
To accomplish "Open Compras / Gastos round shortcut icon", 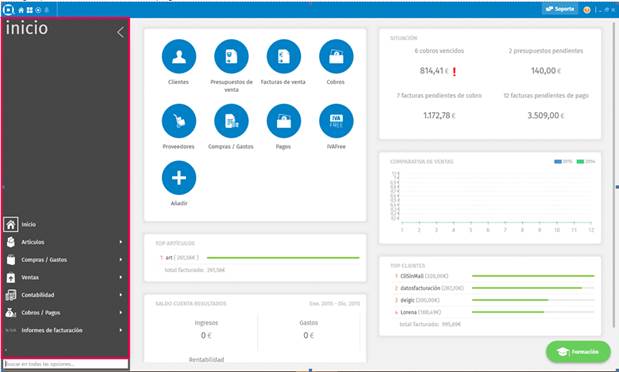I will [231, 121].
